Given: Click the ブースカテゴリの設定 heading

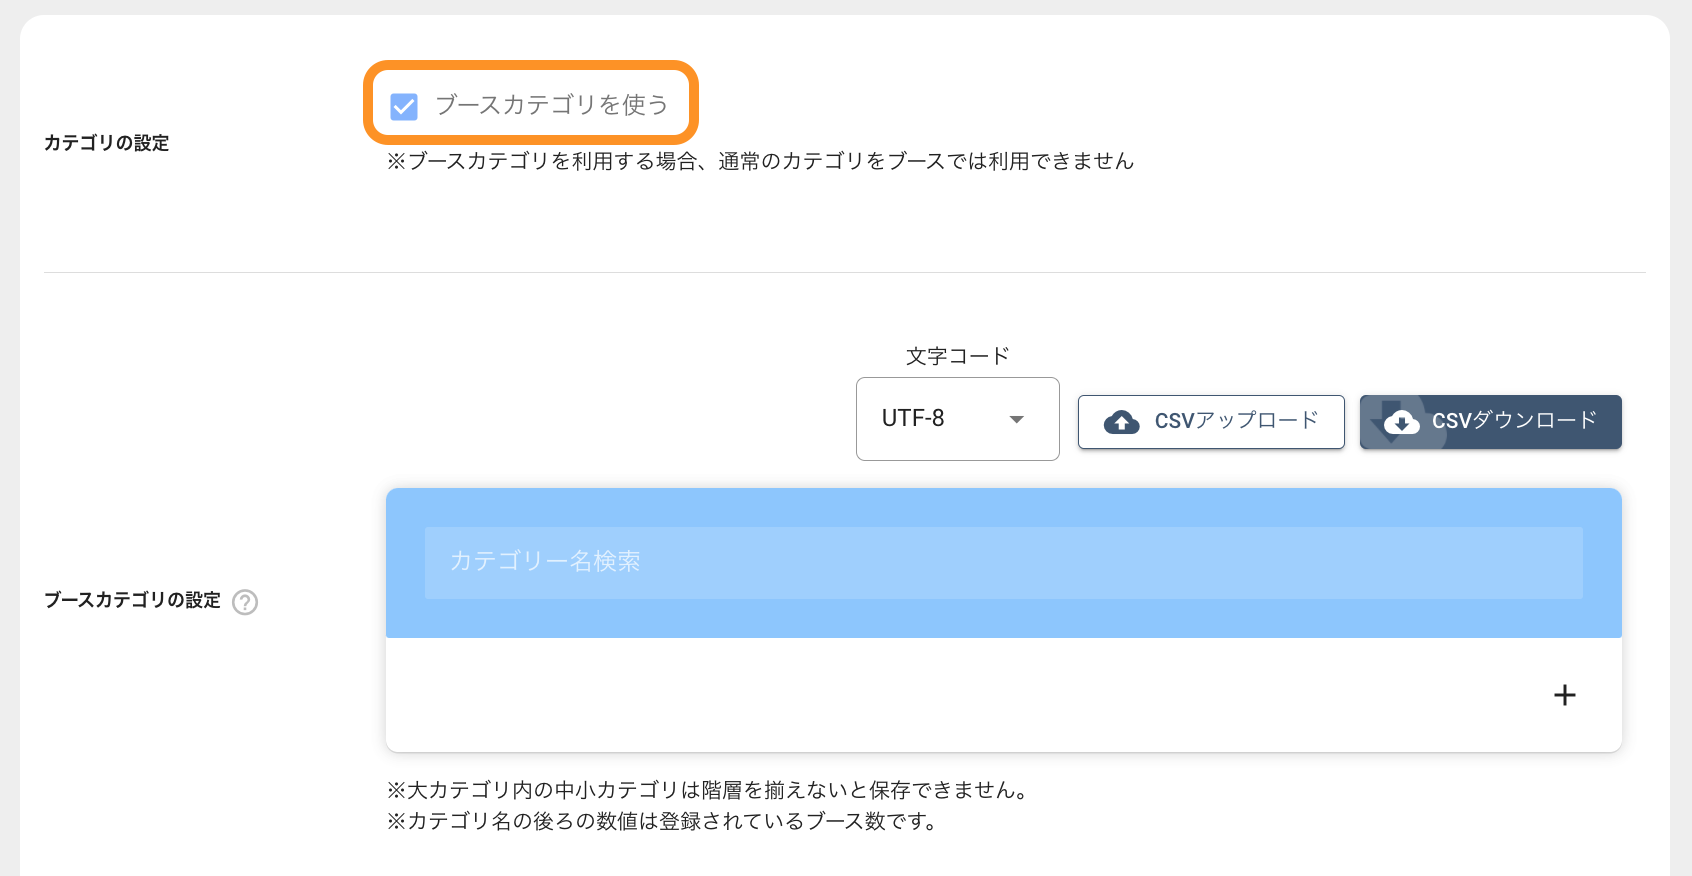Looking at the screenshot, I should click(x=132, y=600).
